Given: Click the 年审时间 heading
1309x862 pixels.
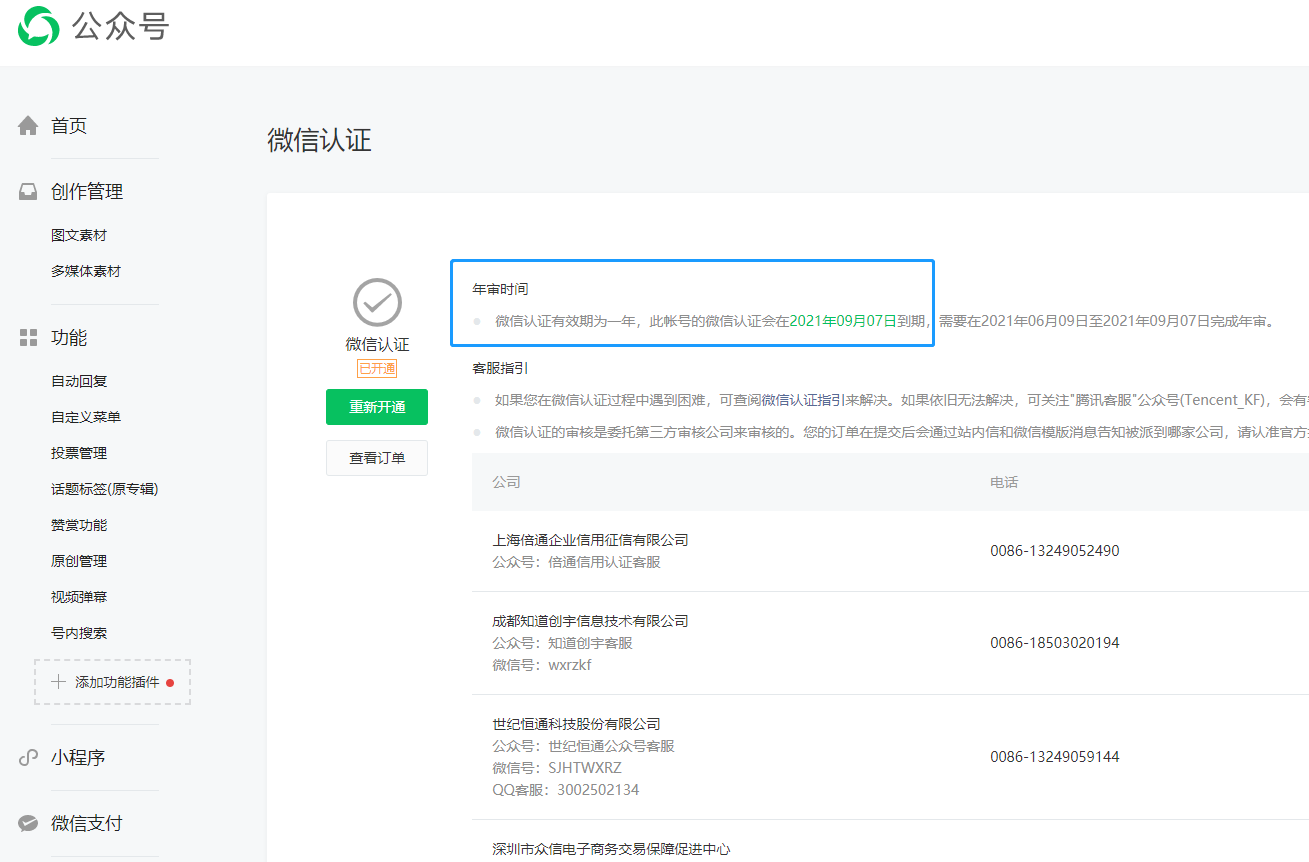Looking at the screenshot, I should pyautogui.click(x=500, y=289).
